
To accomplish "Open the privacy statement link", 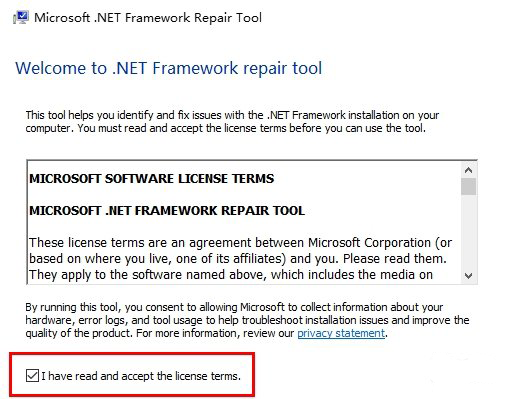I will click(341, 333).
